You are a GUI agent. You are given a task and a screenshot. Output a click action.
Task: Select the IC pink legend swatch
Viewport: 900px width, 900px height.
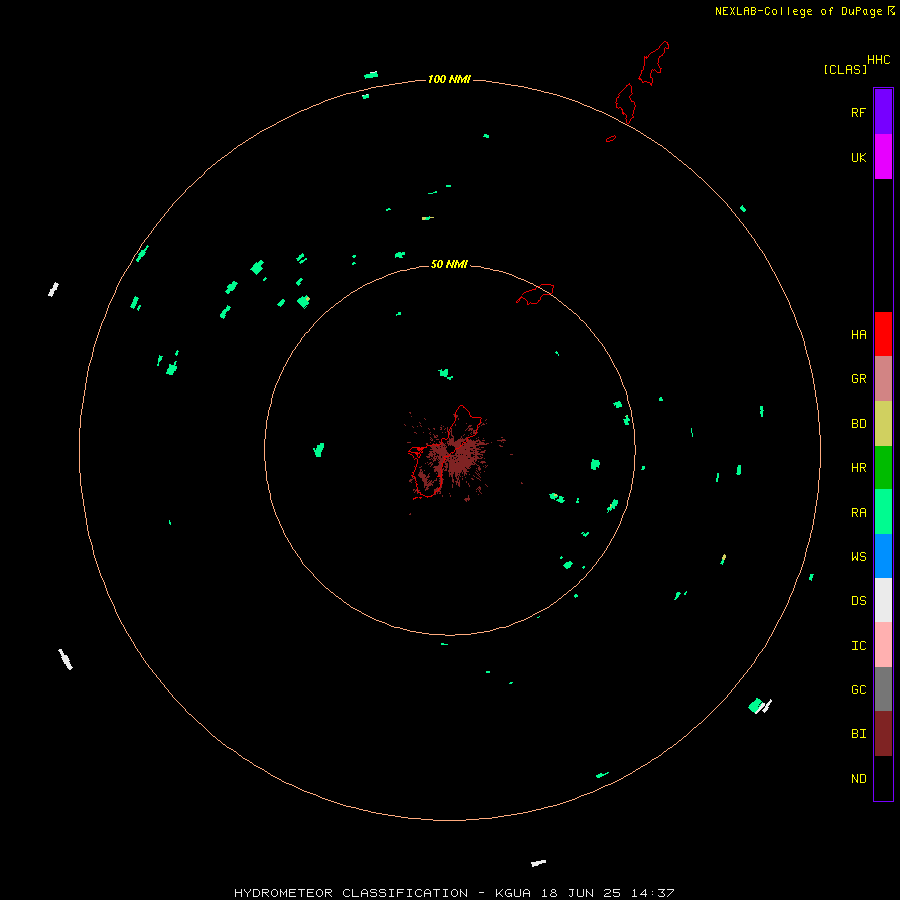(x=883, y=645)
